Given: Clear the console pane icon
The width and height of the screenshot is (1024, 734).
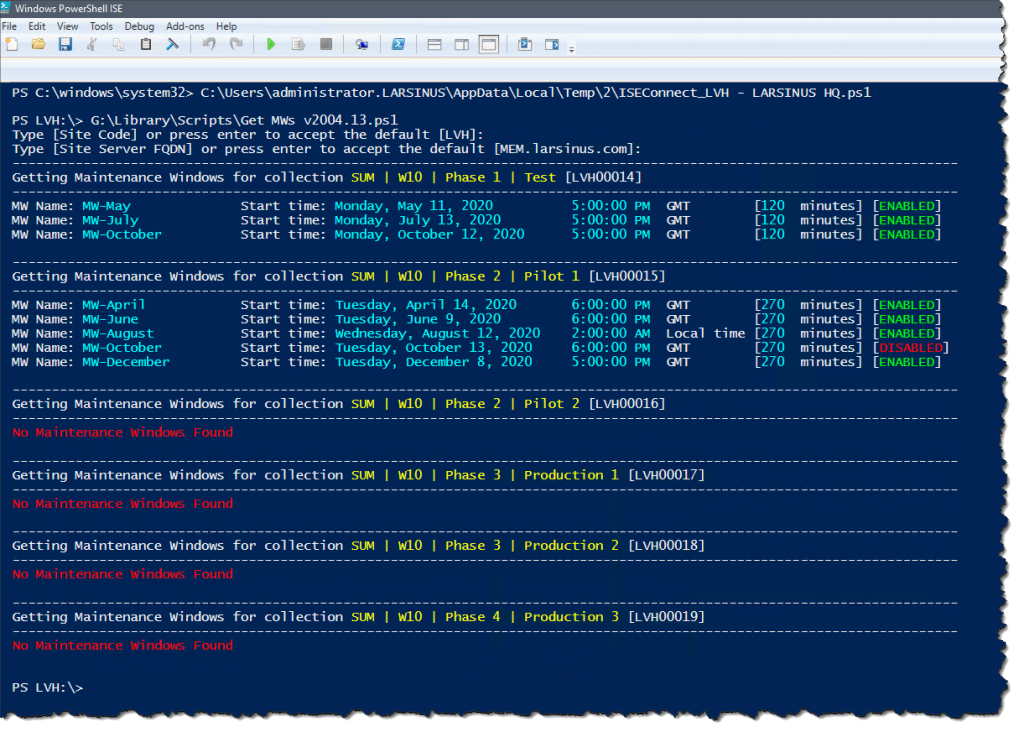Looking at the screenshot, I should pyautogui.click(x=172, y=44).
